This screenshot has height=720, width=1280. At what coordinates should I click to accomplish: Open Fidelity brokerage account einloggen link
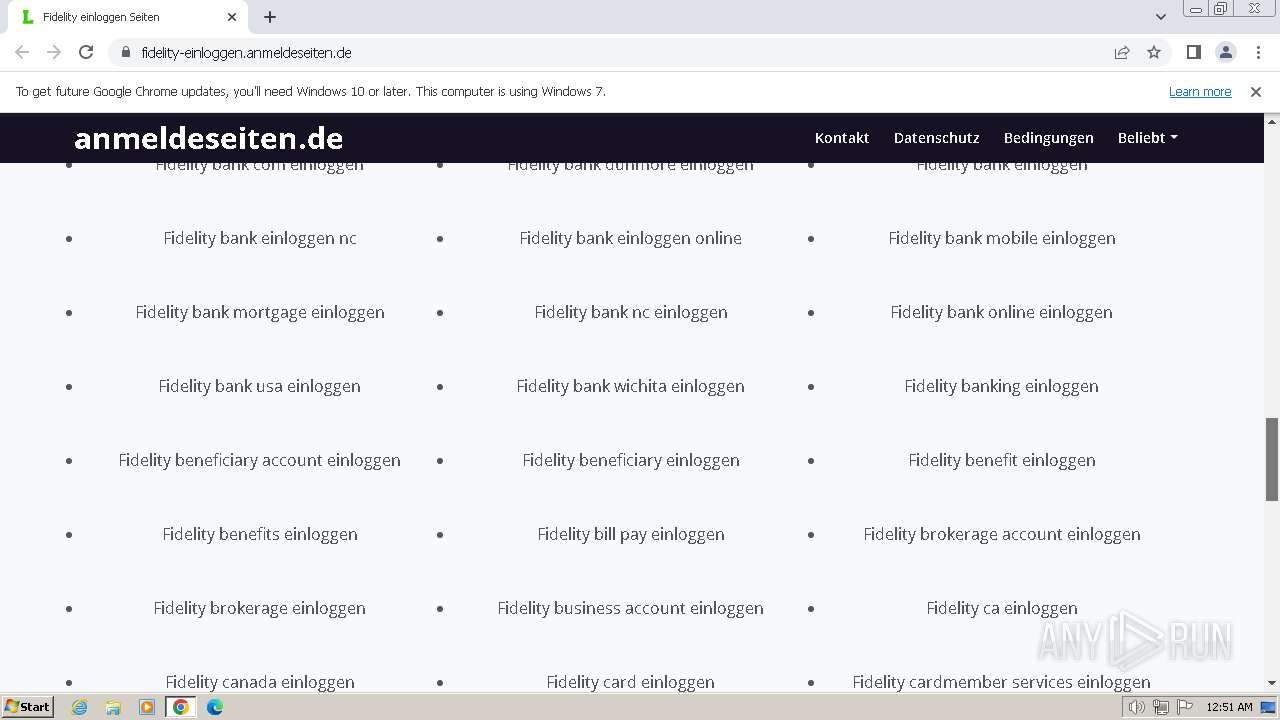[x=1002, y=534]
